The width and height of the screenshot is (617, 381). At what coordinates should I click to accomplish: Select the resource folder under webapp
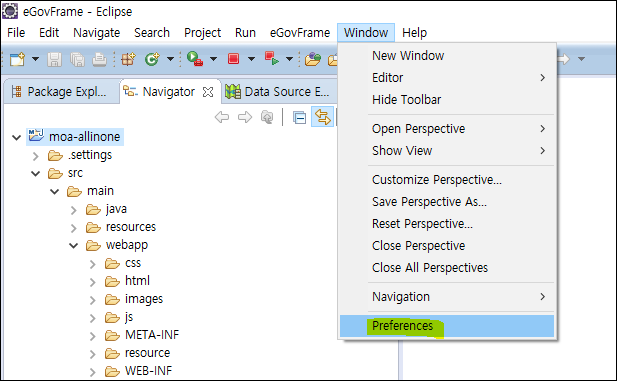pyautogui.click(x=138, y=353)
